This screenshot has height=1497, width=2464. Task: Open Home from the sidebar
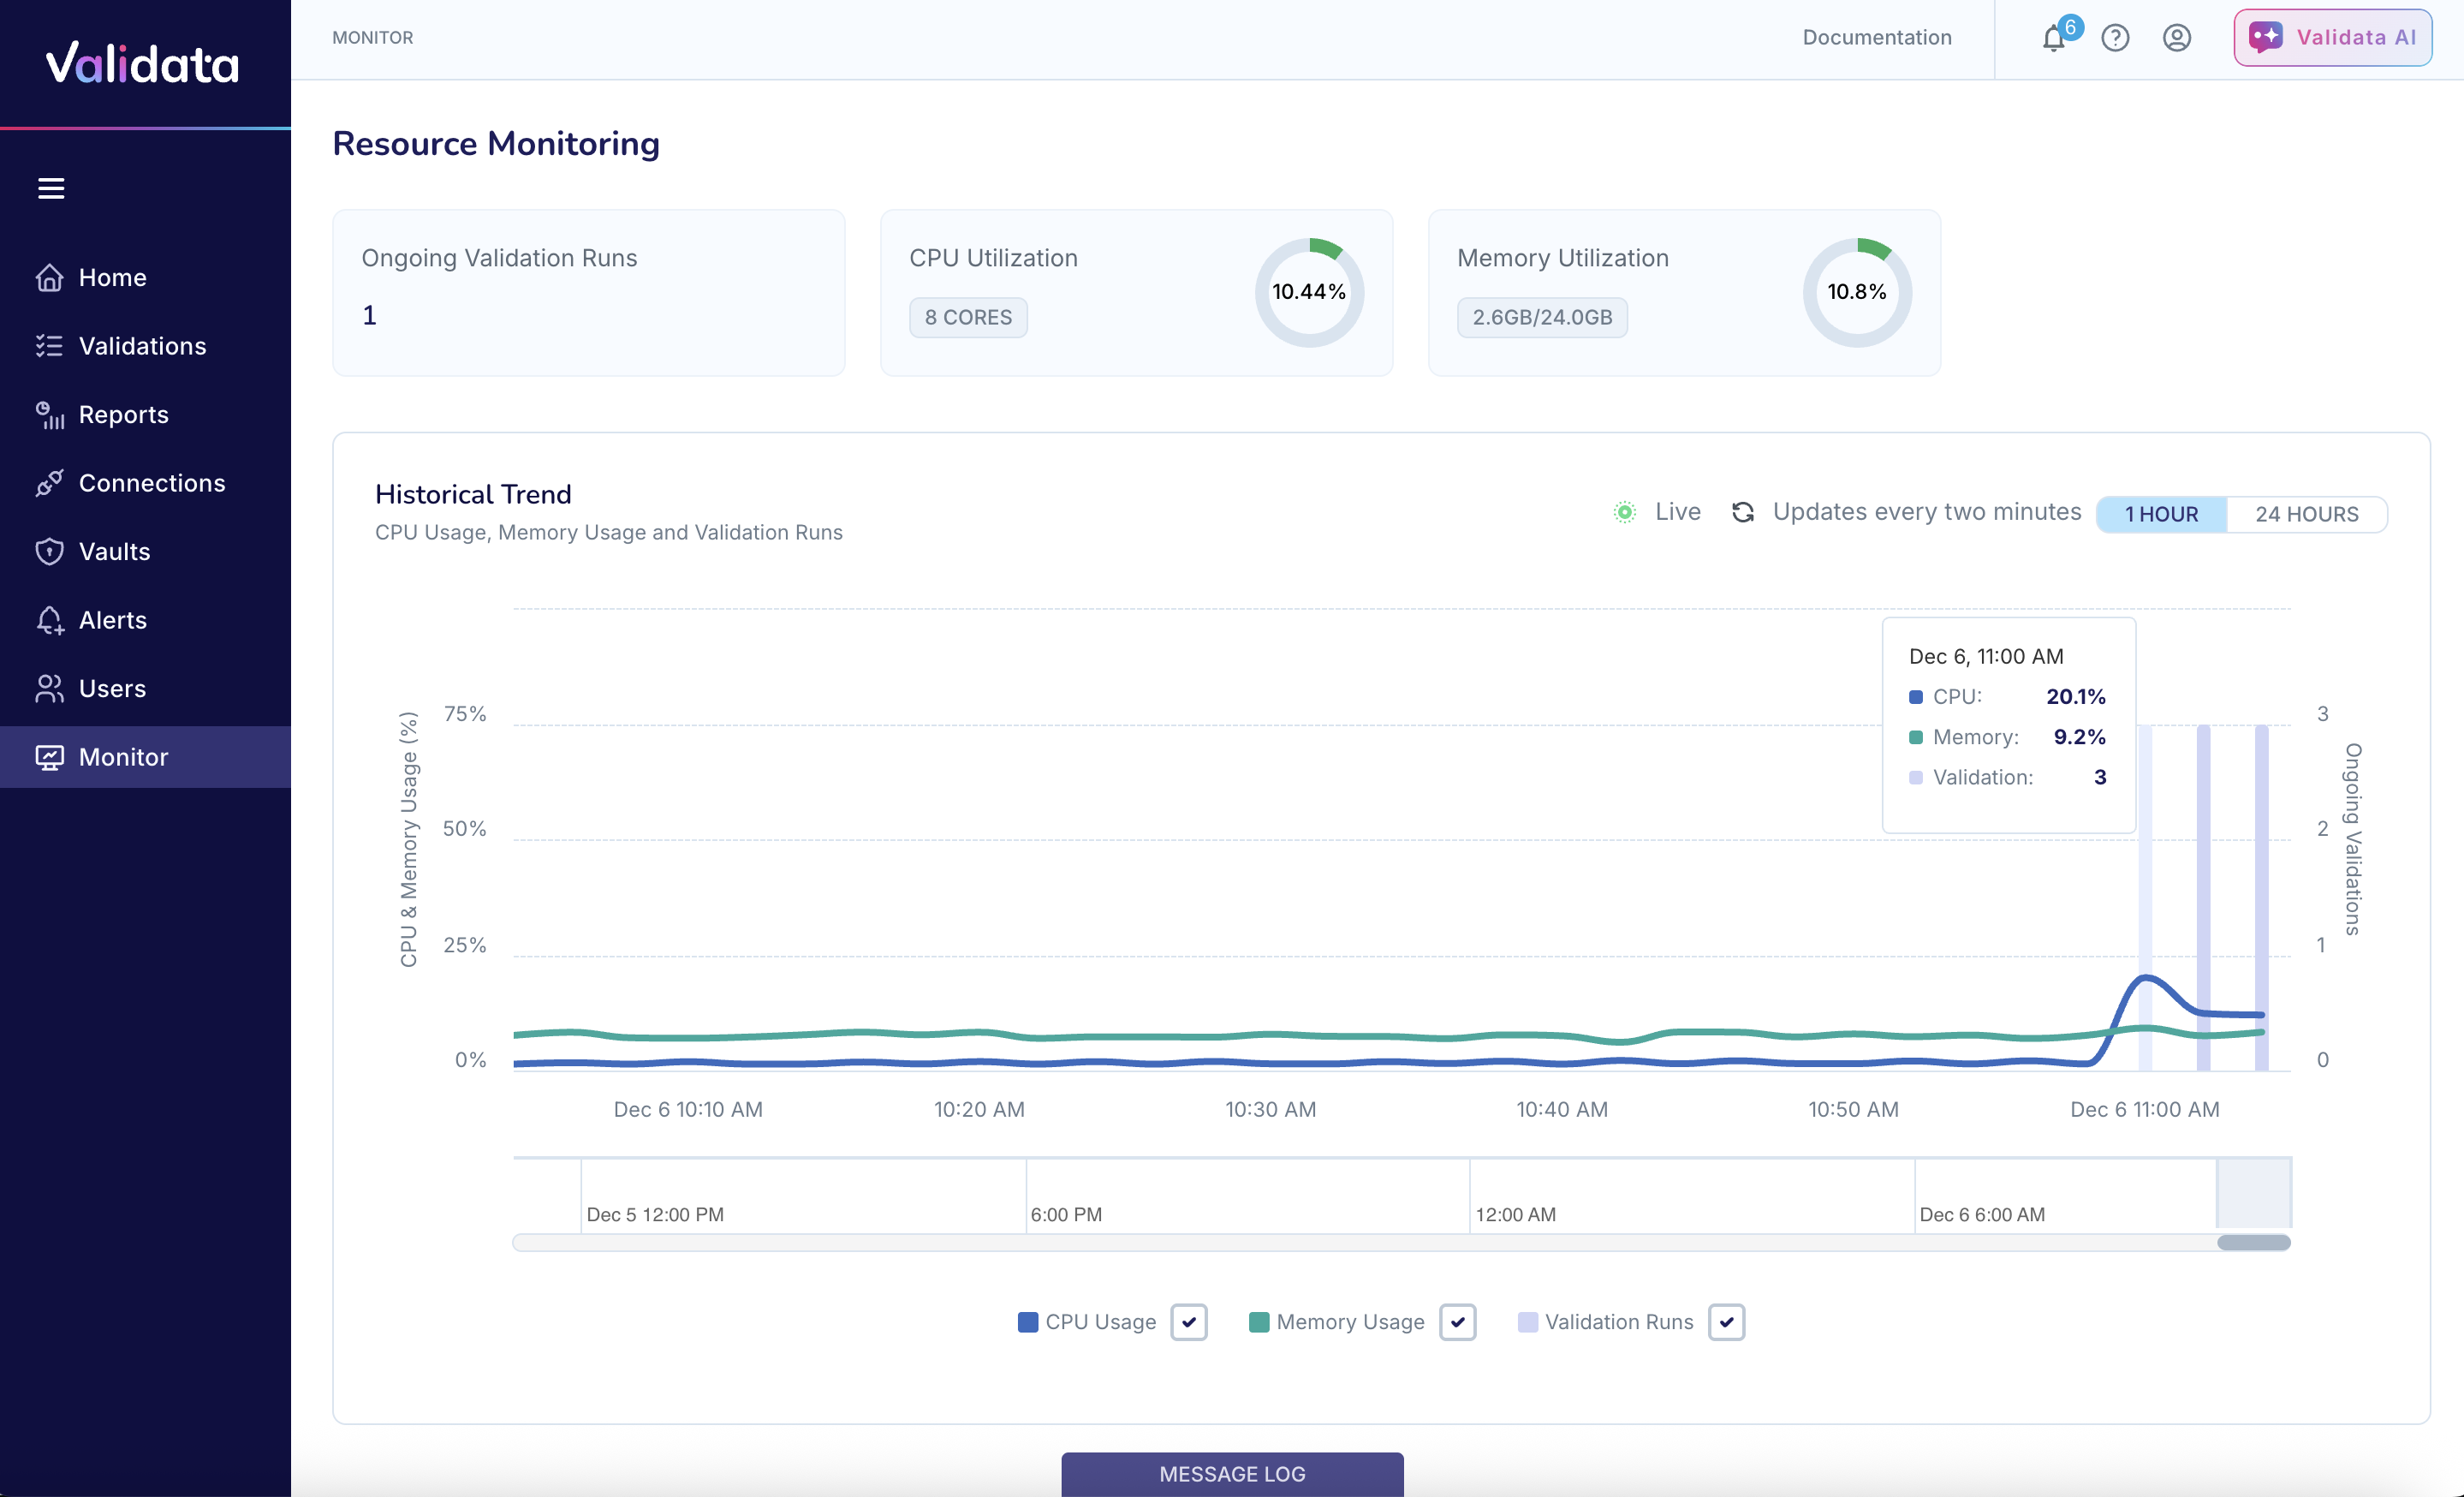click(112, 277)
